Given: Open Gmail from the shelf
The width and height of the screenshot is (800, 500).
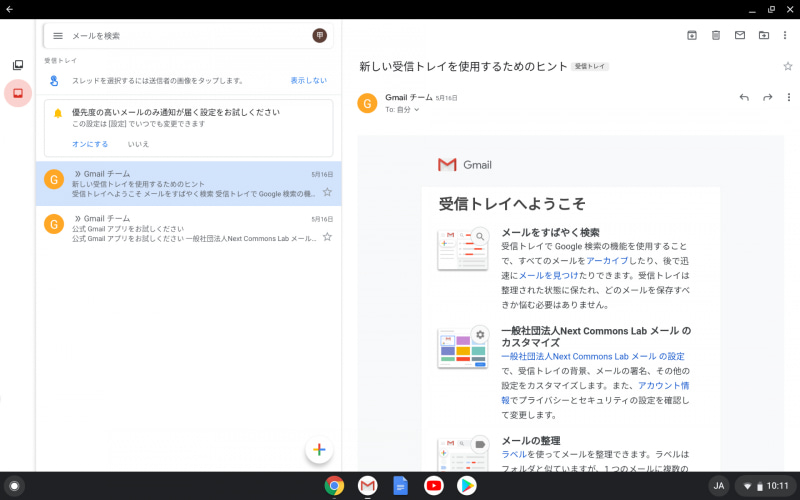Looking at the screenshot, I should coord(367,486).
